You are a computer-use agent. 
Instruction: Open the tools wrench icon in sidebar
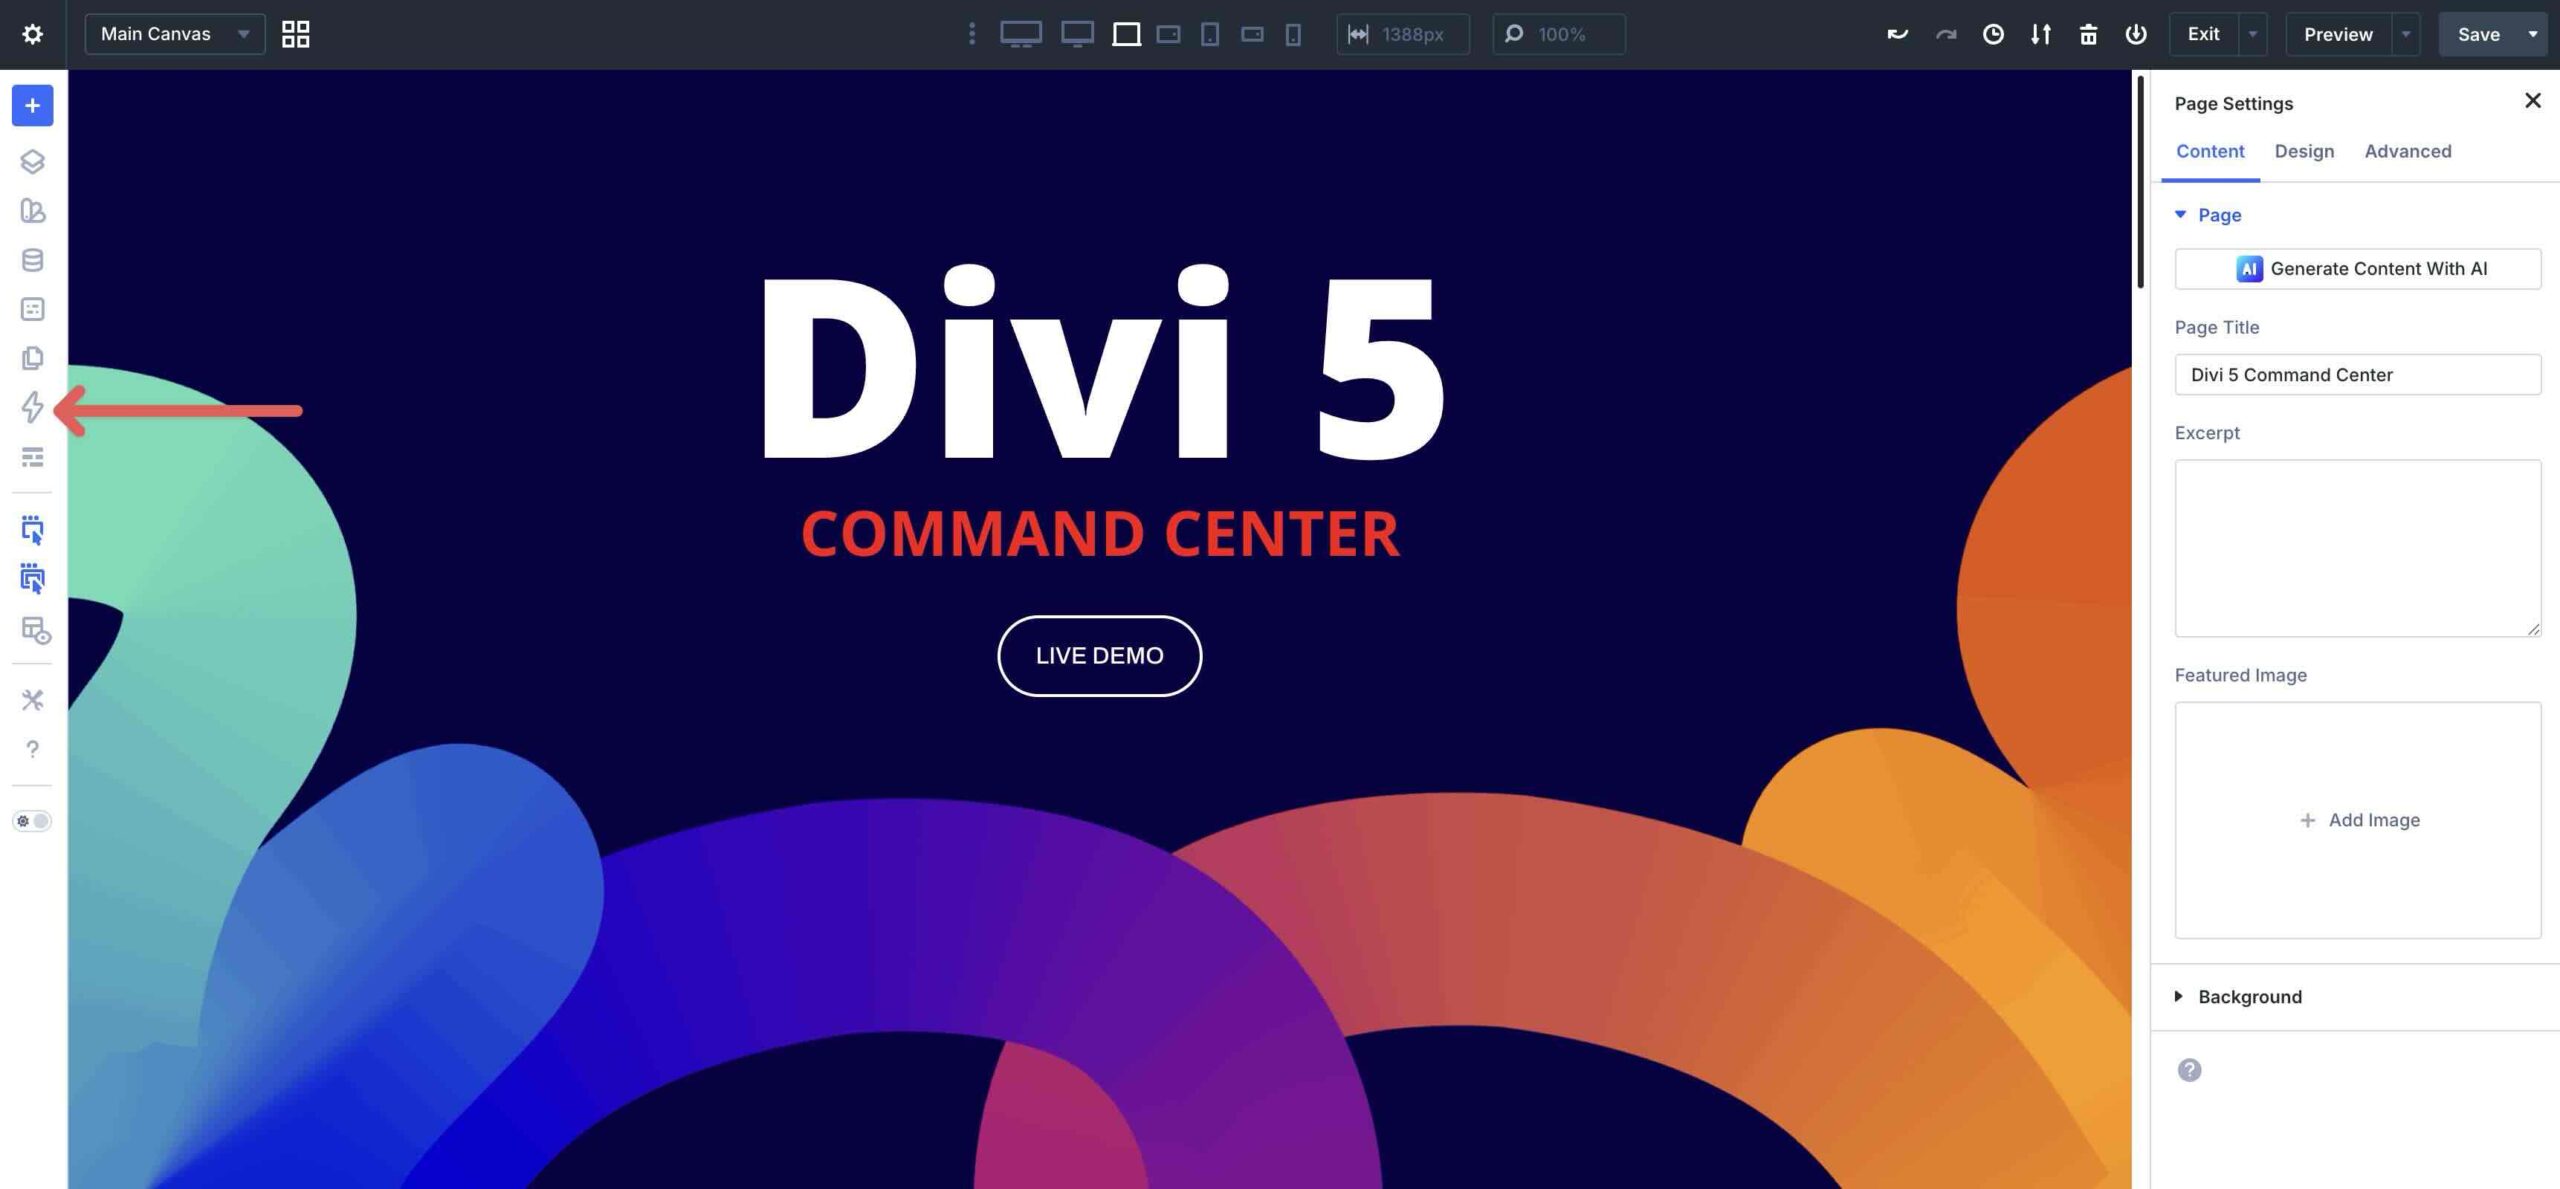32,699
